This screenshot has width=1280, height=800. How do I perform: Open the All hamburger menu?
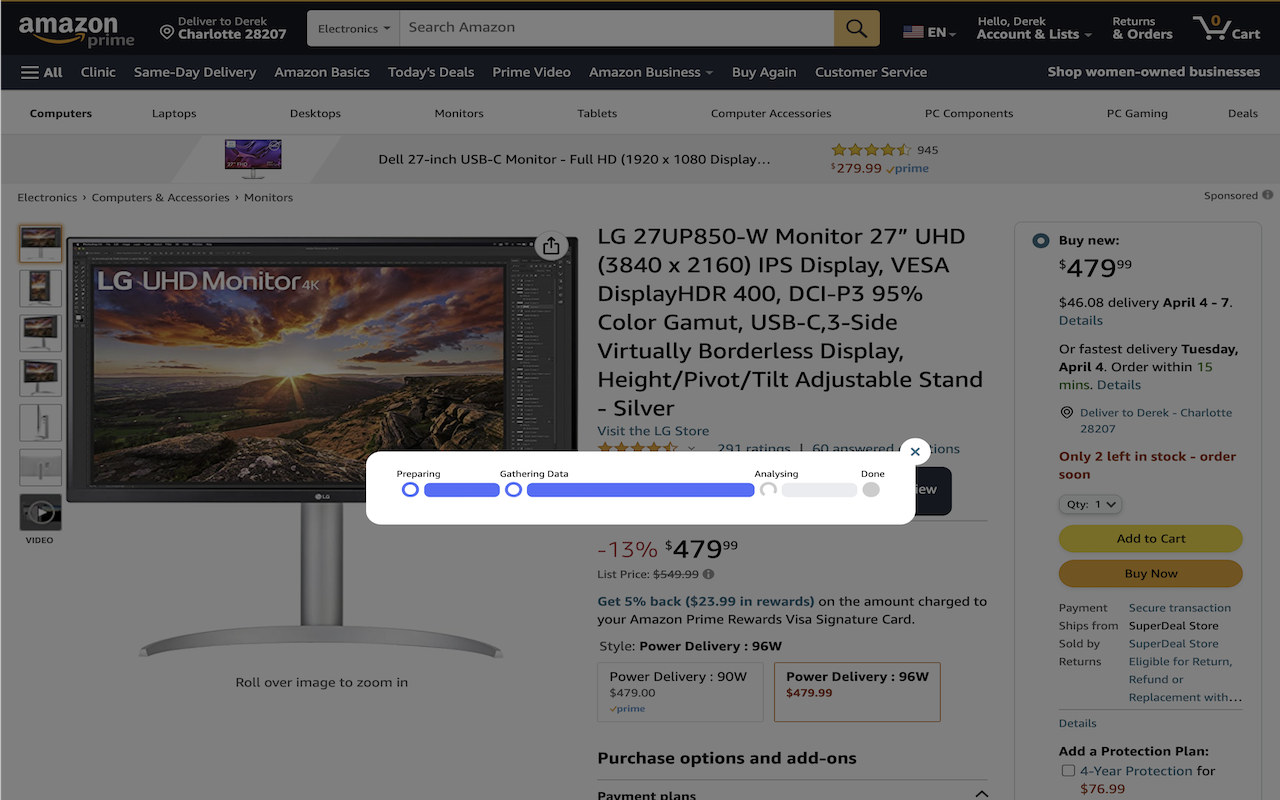(x=41, y=72)
